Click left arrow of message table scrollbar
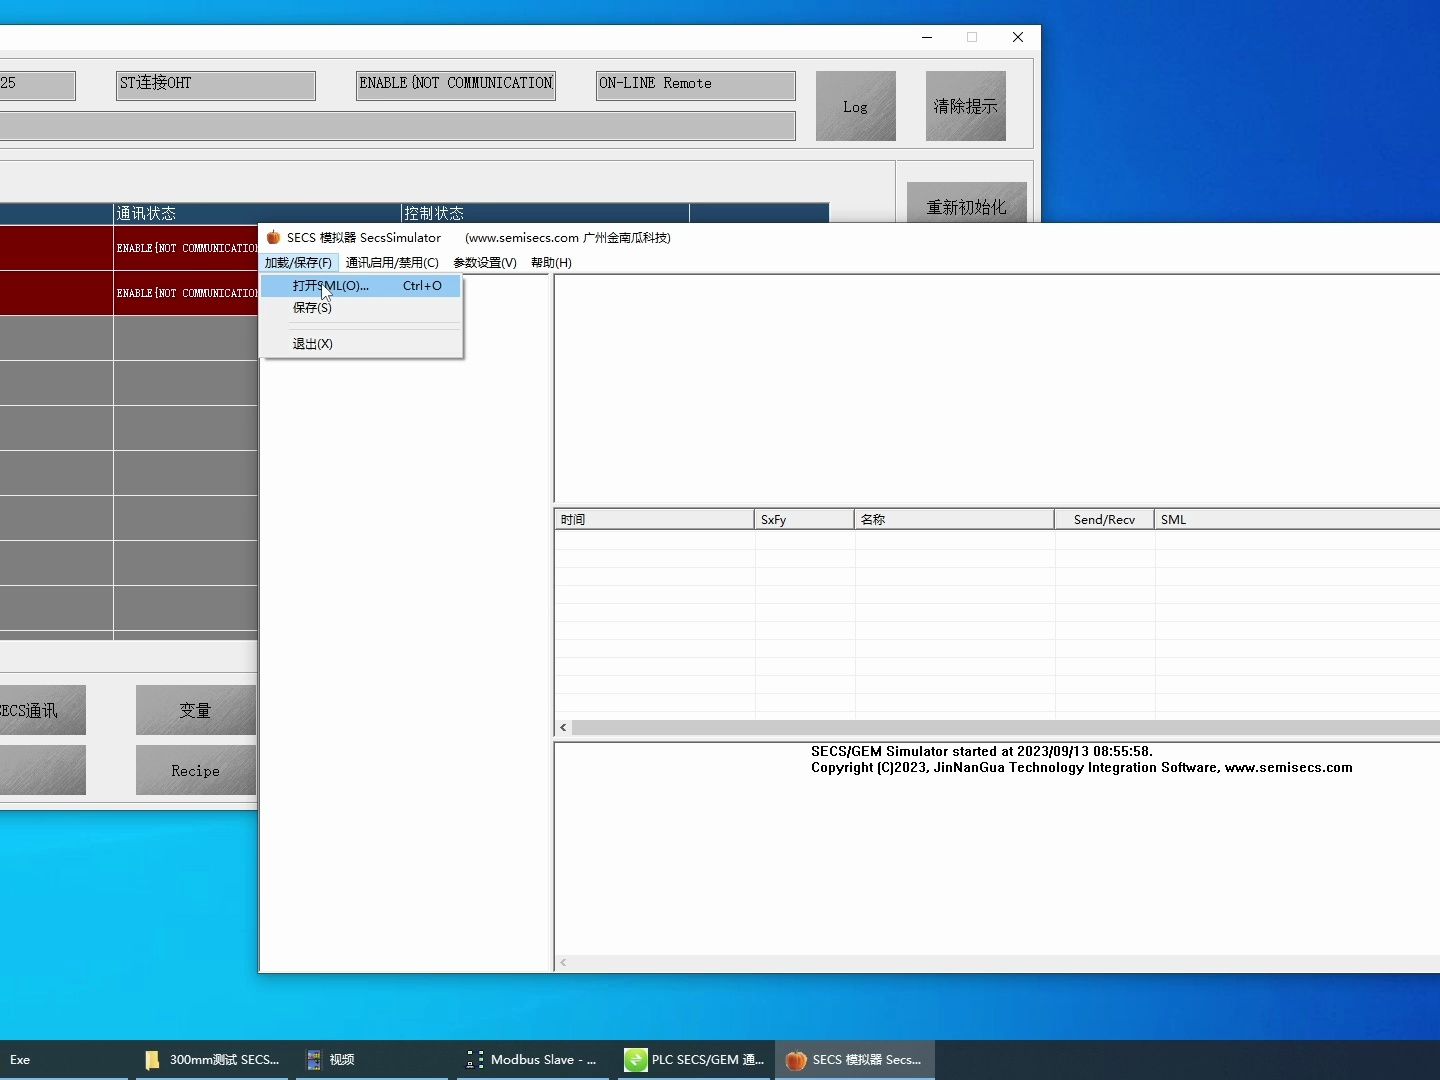This screenshot has height=1080, width=1440. click(x=563, y=728)
